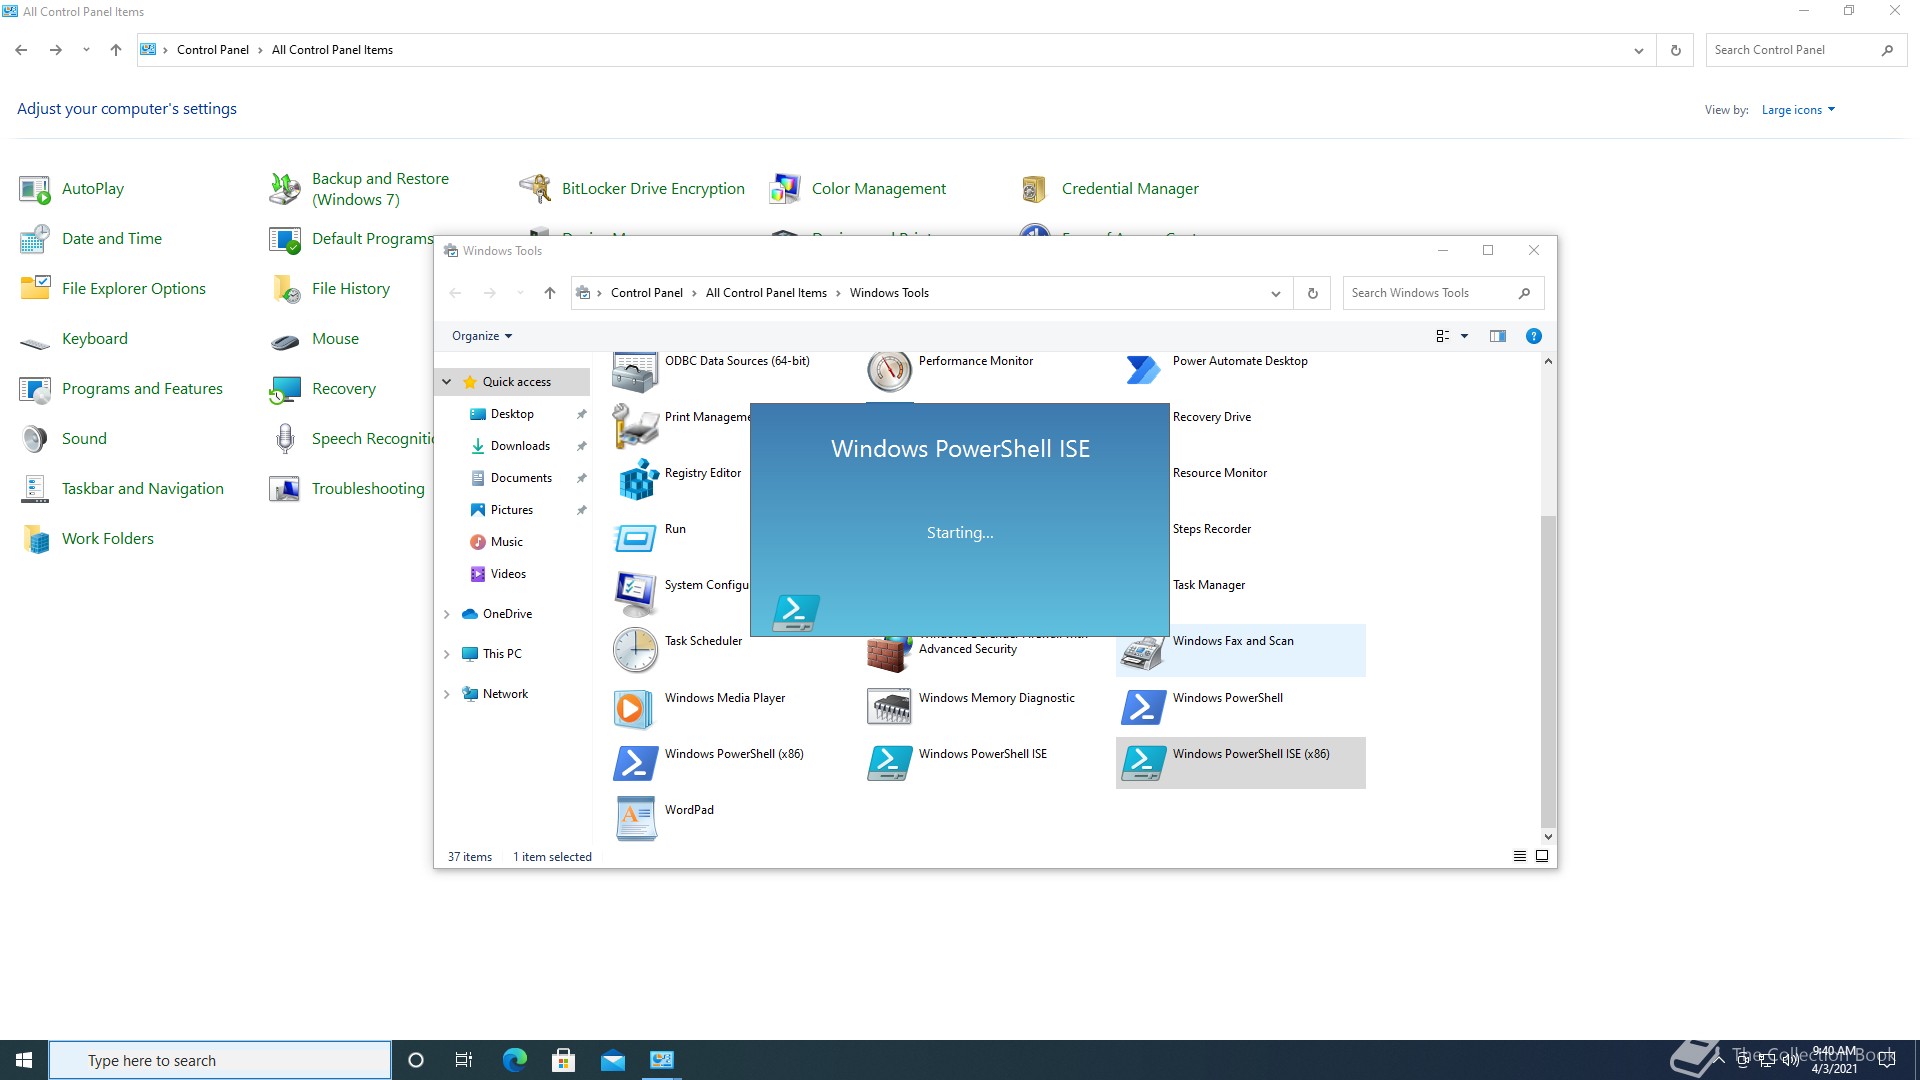The image size is (1920, 1080).
Task: Select Documents in Quick access
Action: [521, 478]
